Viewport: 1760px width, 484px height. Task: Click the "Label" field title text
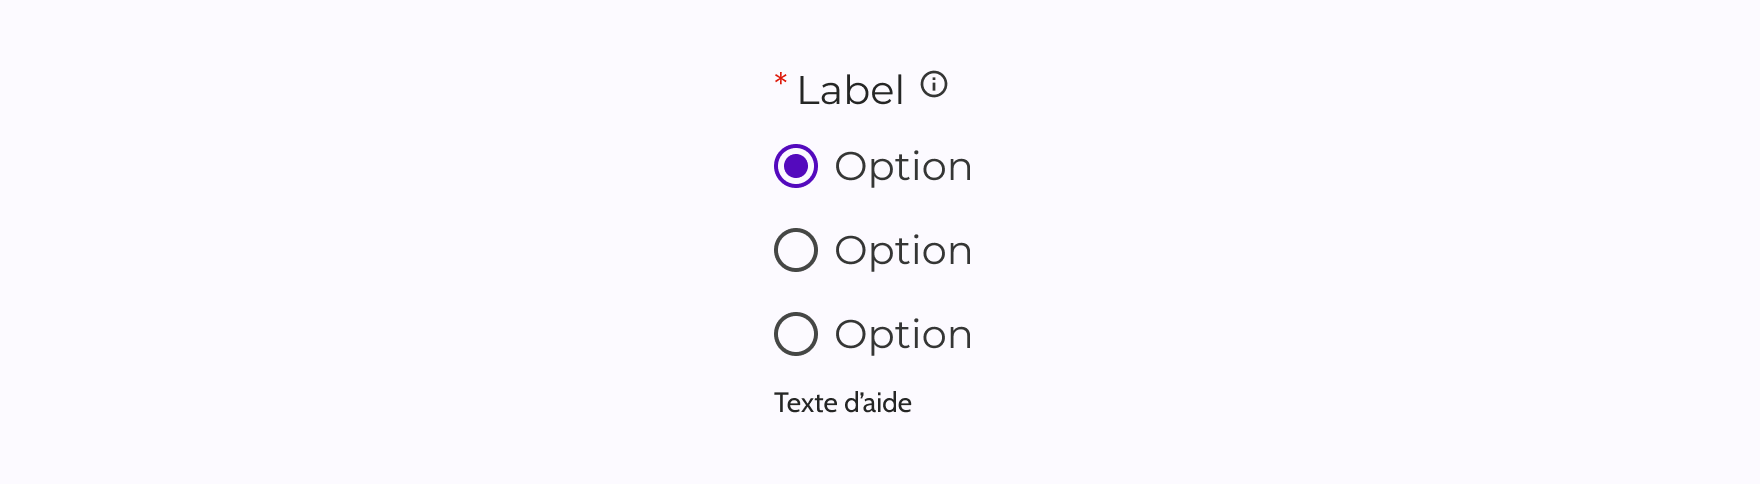[x=850, y=91]
